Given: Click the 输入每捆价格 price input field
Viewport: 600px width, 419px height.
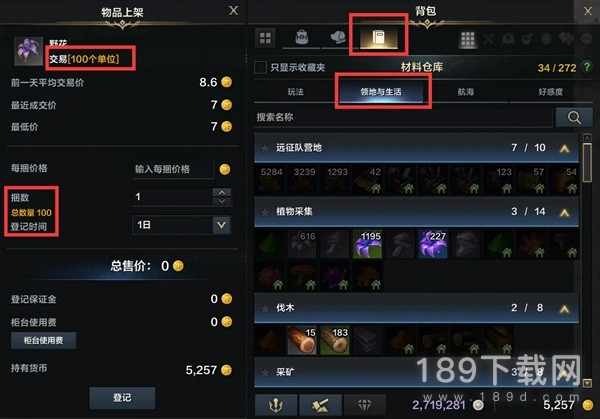Looking at the screenshot, I should 173,169.
